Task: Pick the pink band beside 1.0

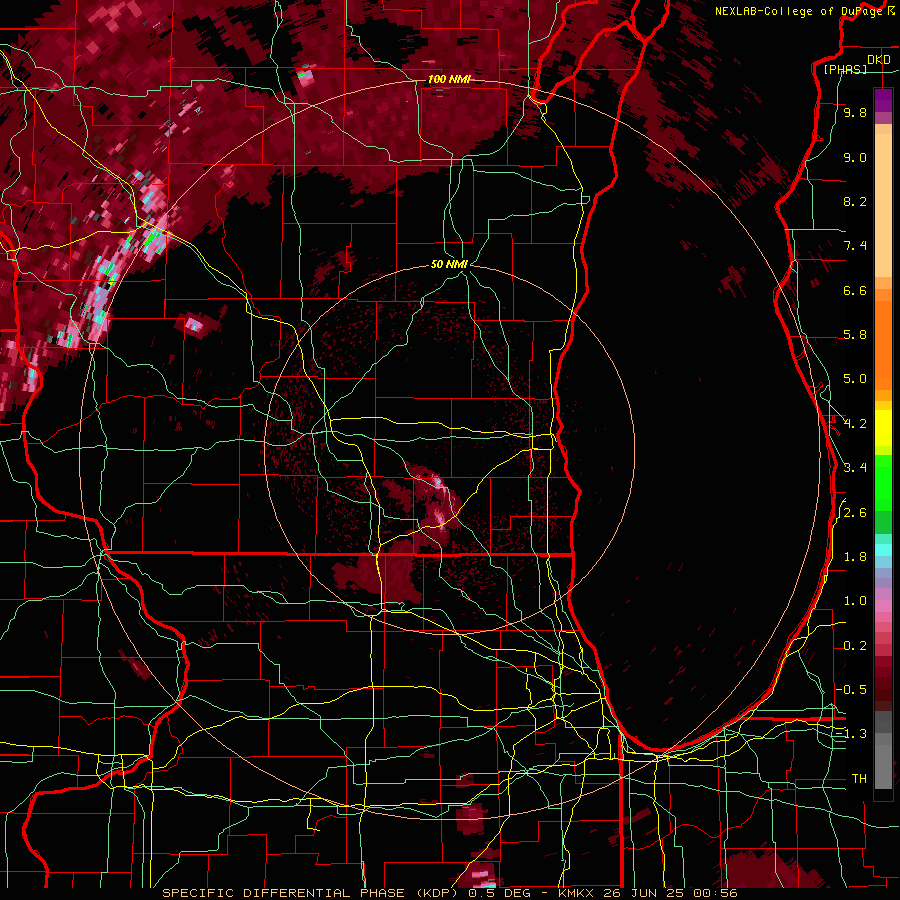Action: pos(883,606)
